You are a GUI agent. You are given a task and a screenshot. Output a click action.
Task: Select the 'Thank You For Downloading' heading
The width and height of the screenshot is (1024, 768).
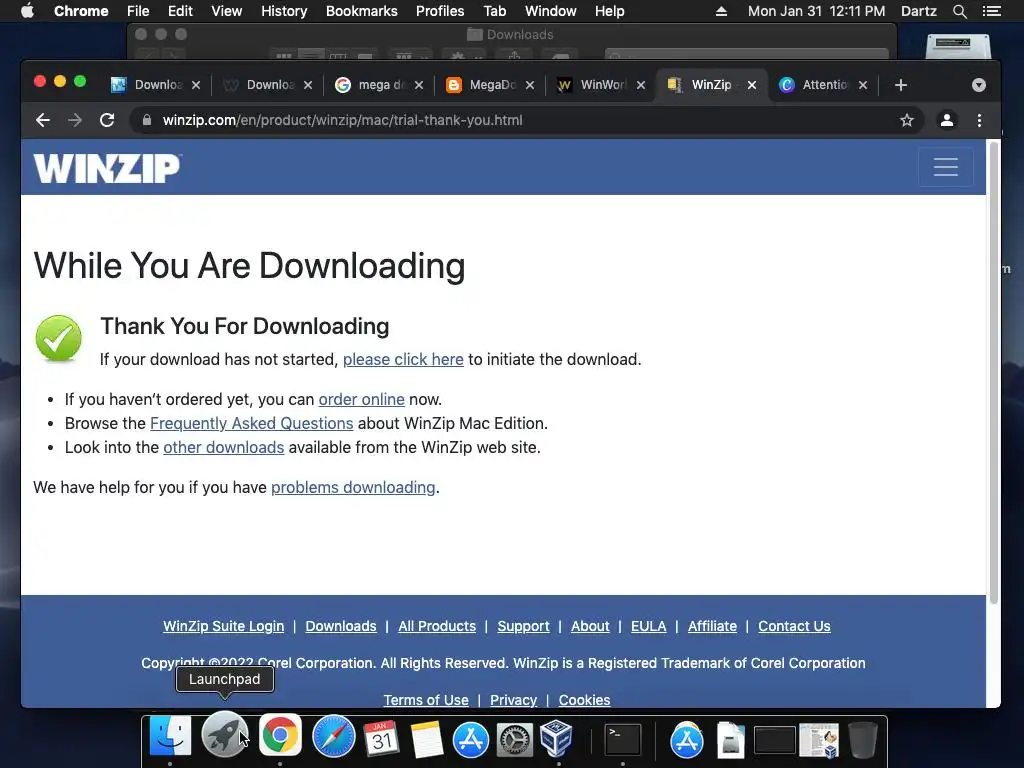244,326
